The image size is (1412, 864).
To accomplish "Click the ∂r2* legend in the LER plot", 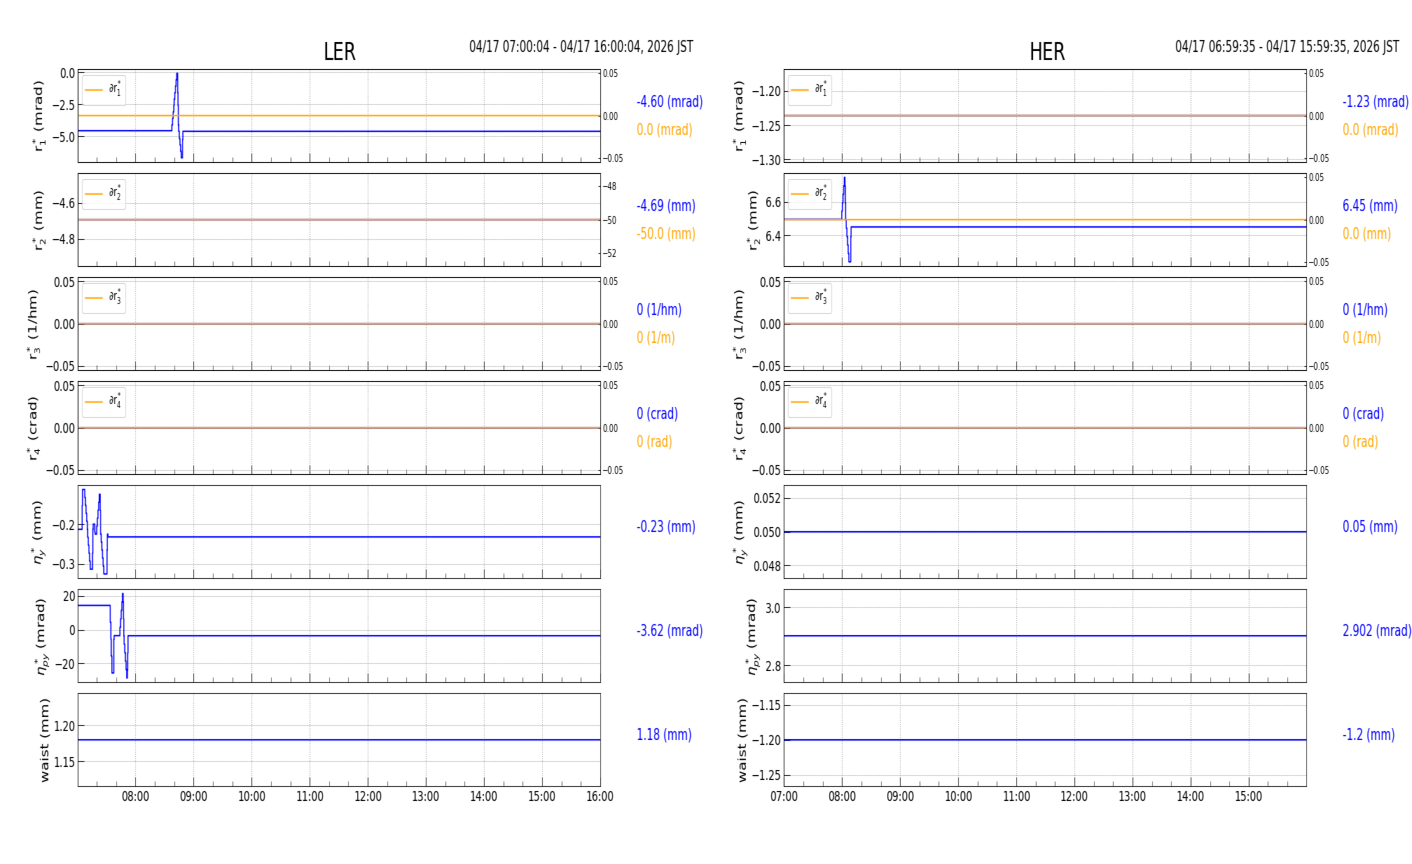I will pos(104,194).
